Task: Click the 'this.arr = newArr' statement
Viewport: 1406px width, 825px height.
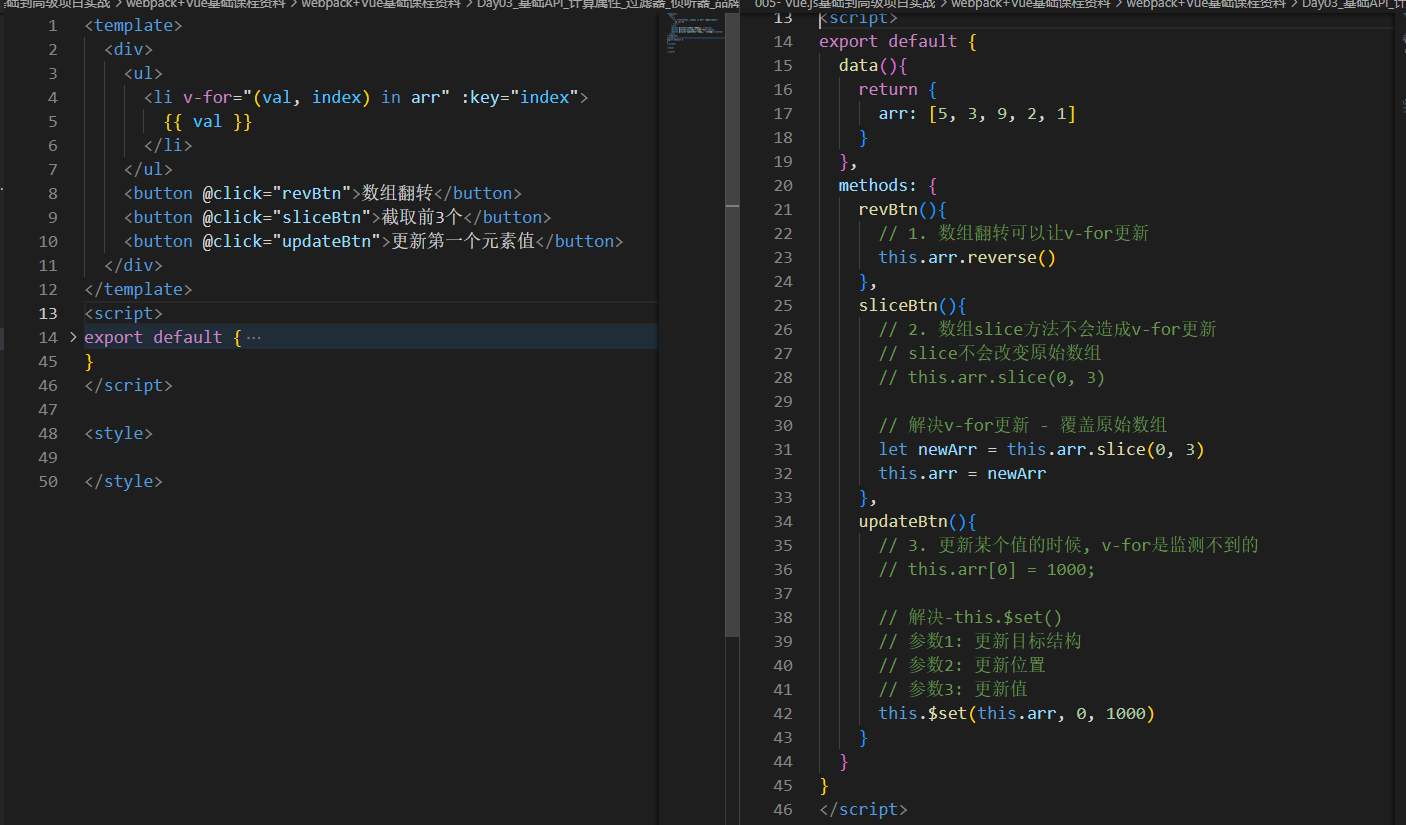Action: click(x=962, y=473)
